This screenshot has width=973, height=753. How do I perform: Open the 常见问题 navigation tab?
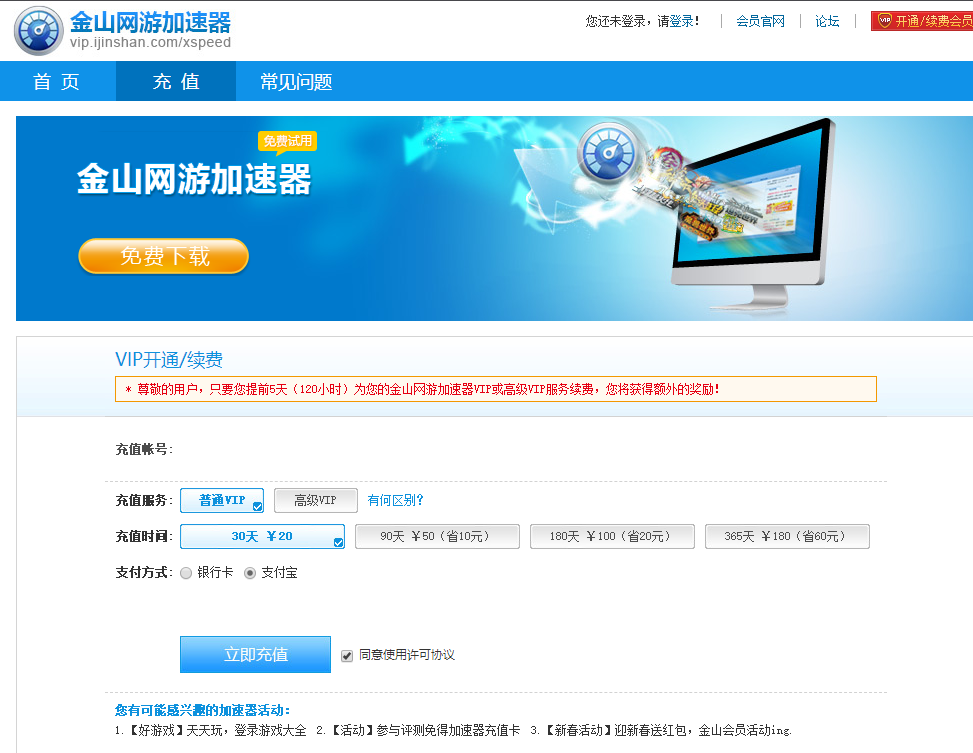pyautogui.click(x=296, y=81)
